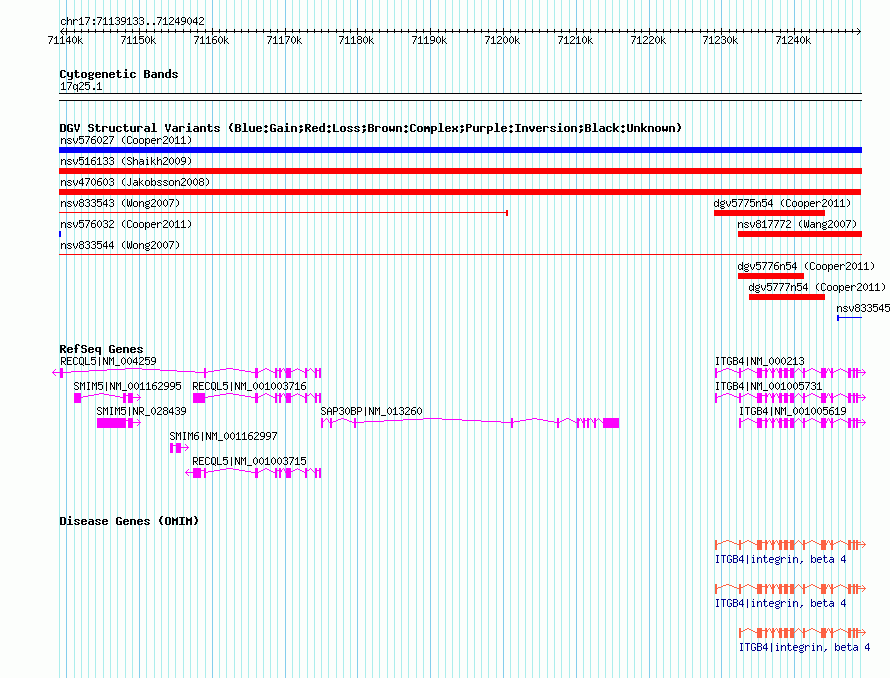Open dgv5776n54 (Cooper2011) label
Image resolution: width=890 pixels, height=678 pixels.
point(806,266)
